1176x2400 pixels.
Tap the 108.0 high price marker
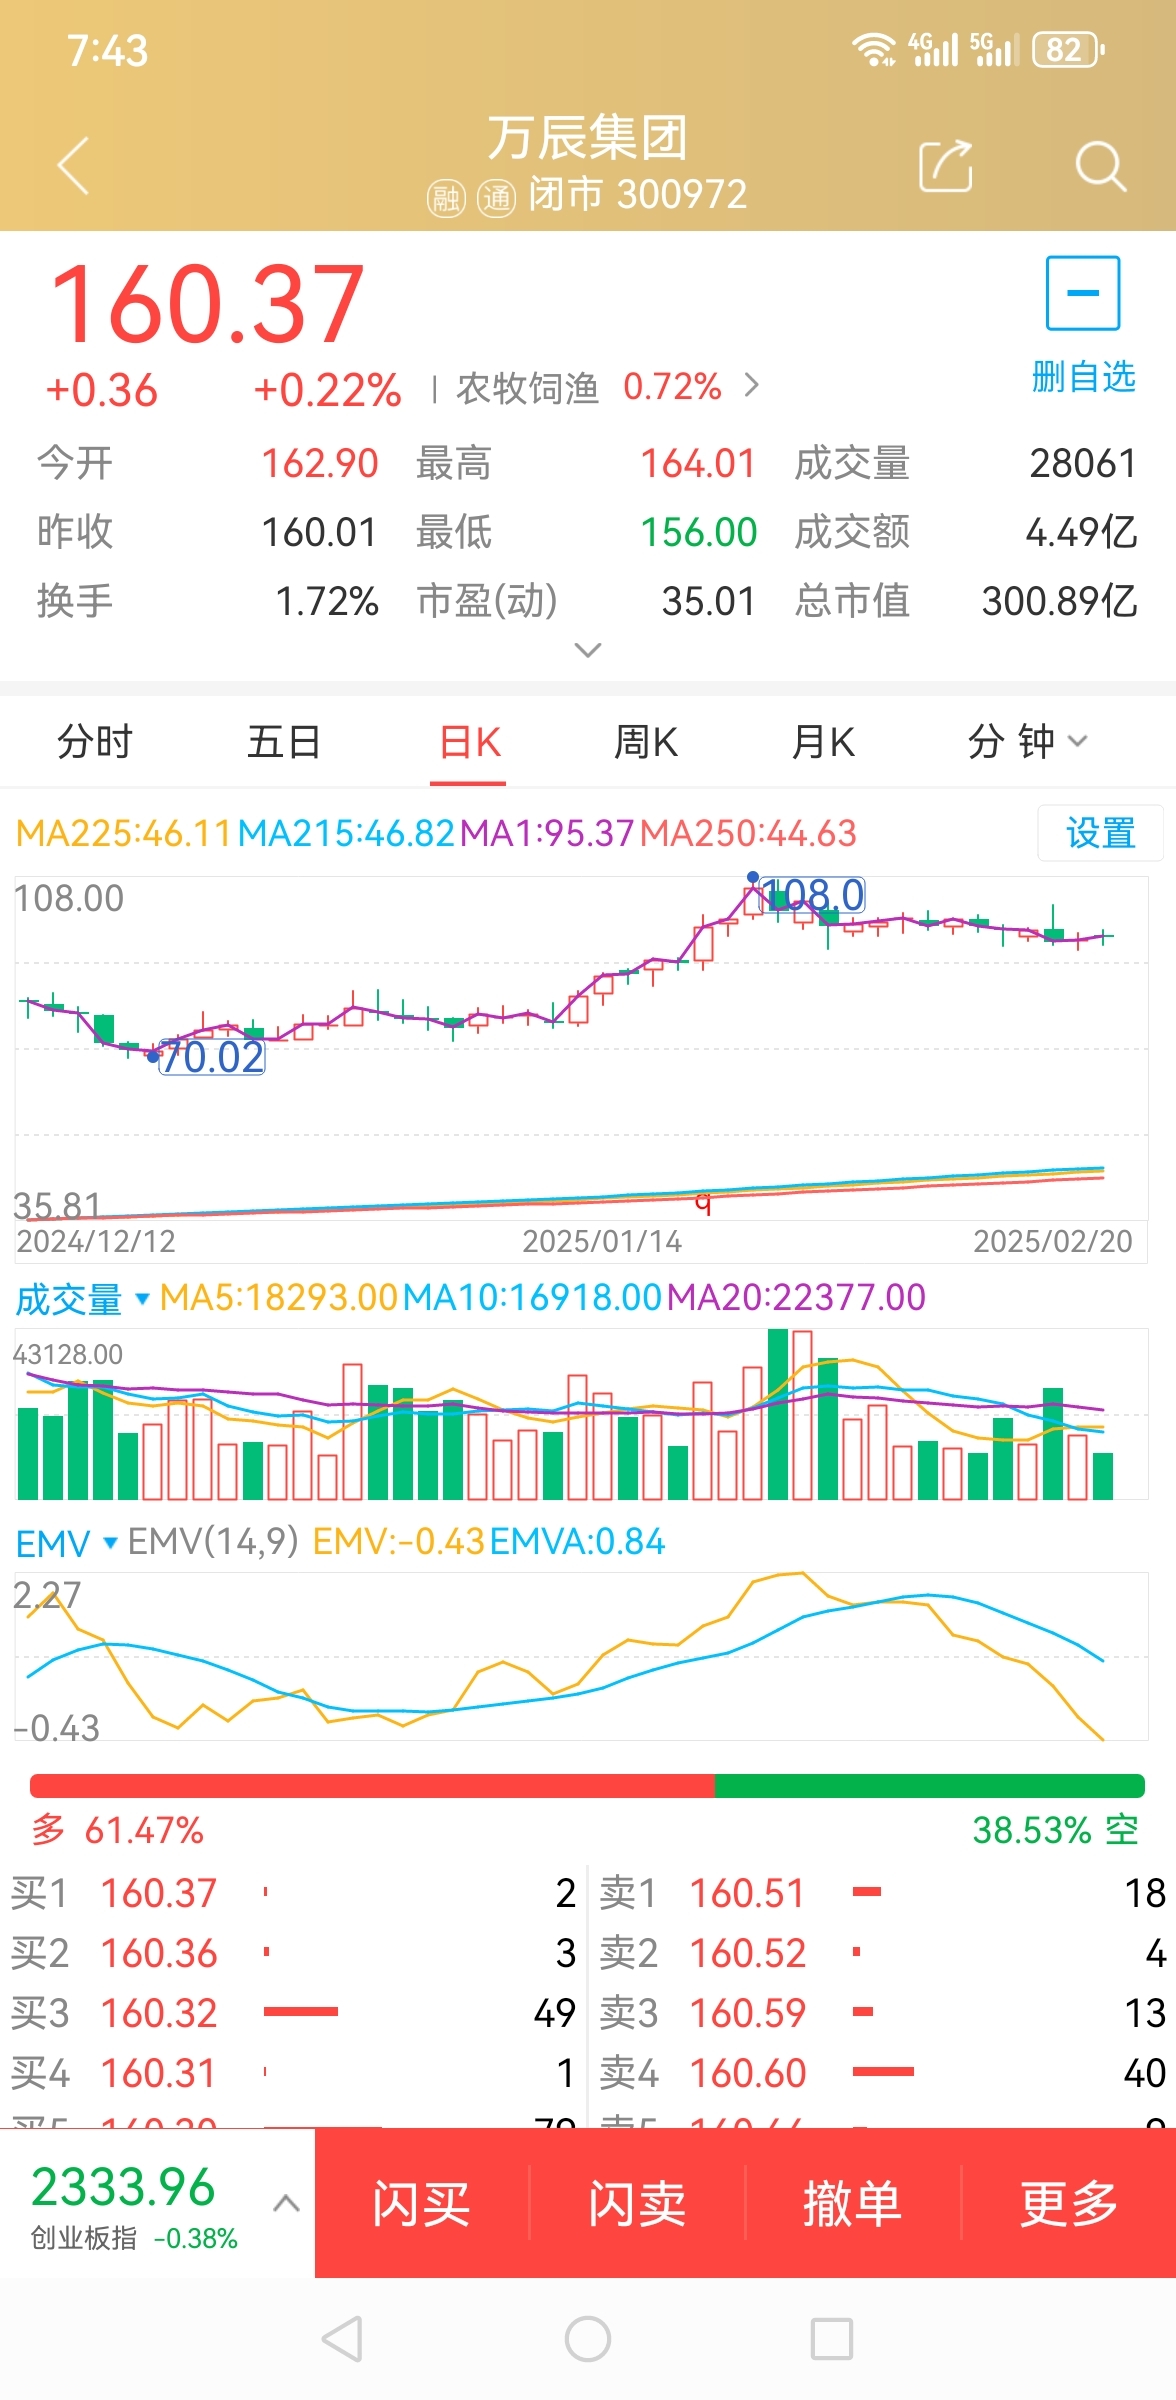click(812, 895)
